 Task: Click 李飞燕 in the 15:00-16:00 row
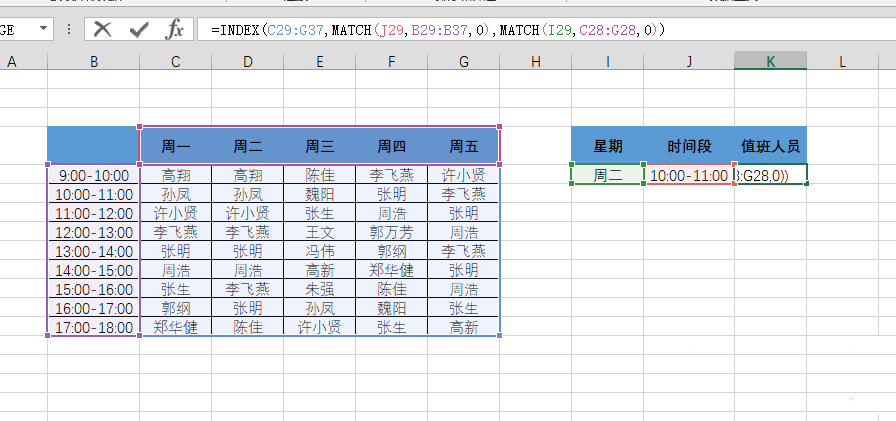tap(247, 290)
